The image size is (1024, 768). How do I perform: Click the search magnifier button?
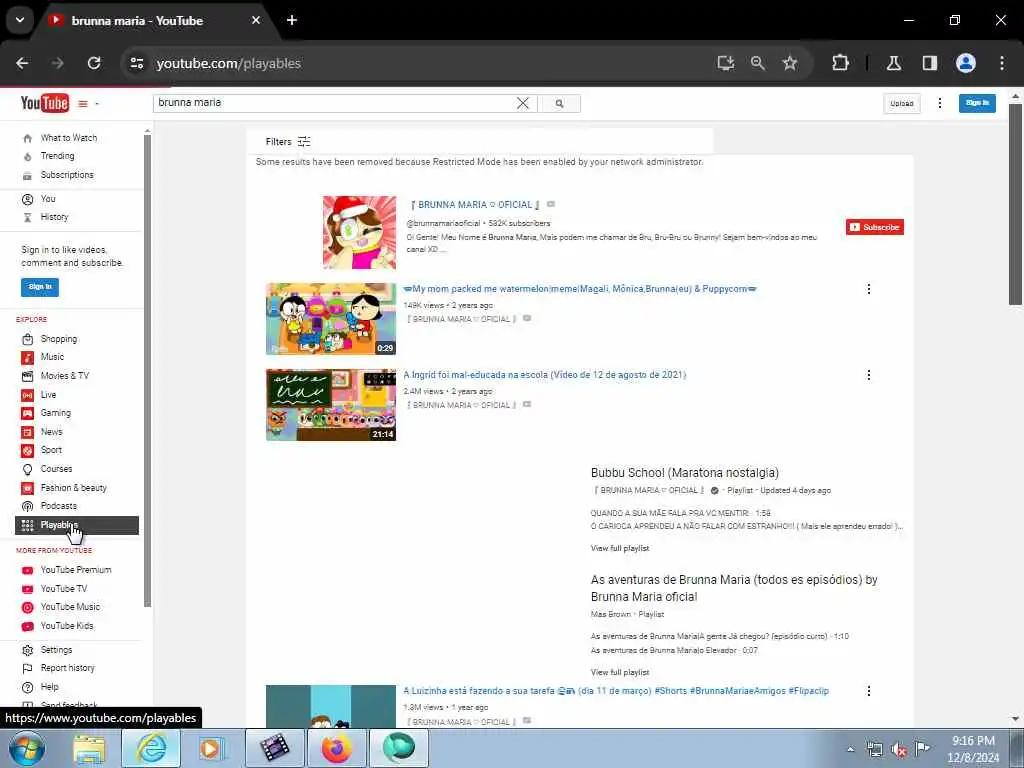(x=559, y=103)
